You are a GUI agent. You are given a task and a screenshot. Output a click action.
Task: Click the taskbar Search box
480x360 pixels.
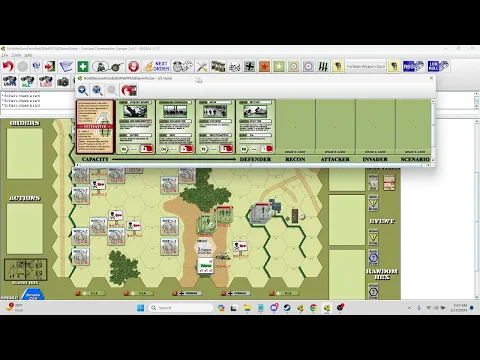tap(181, 308)
